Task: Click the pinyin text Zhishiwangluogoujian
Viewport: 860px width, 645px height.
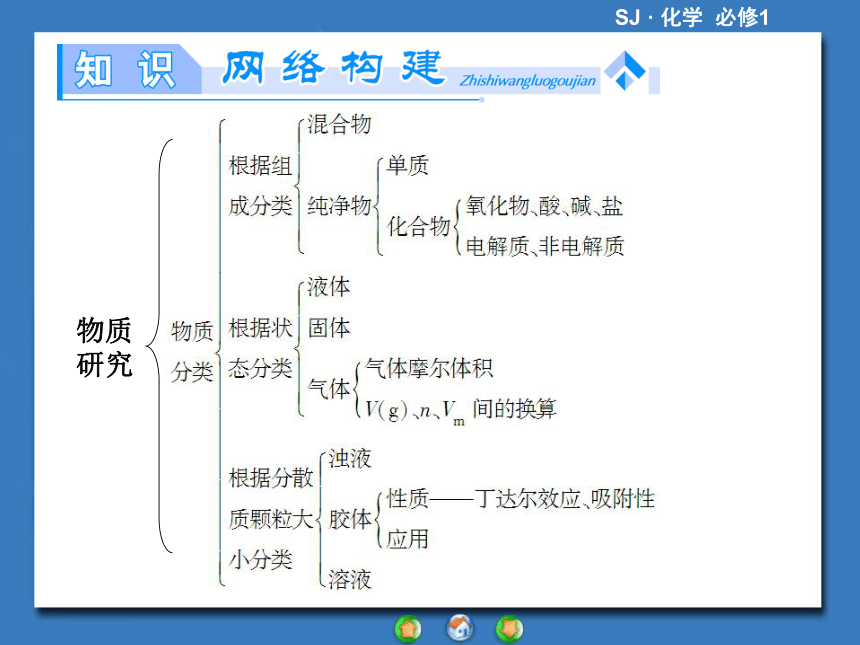Action: [x=528, y=81]
